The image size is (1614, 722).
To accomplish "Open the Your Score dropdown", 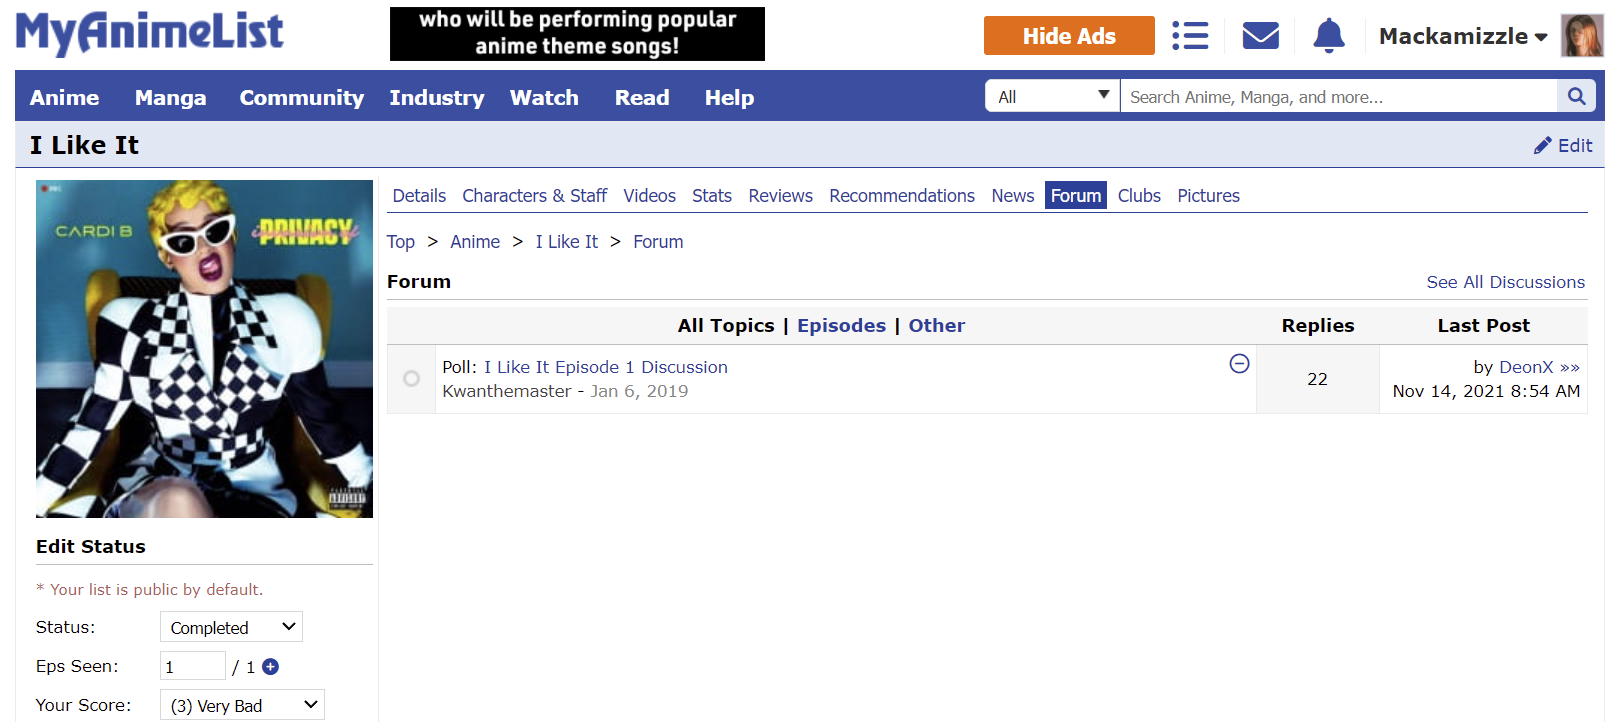I will pyautogui.click(x=242, y=705).
